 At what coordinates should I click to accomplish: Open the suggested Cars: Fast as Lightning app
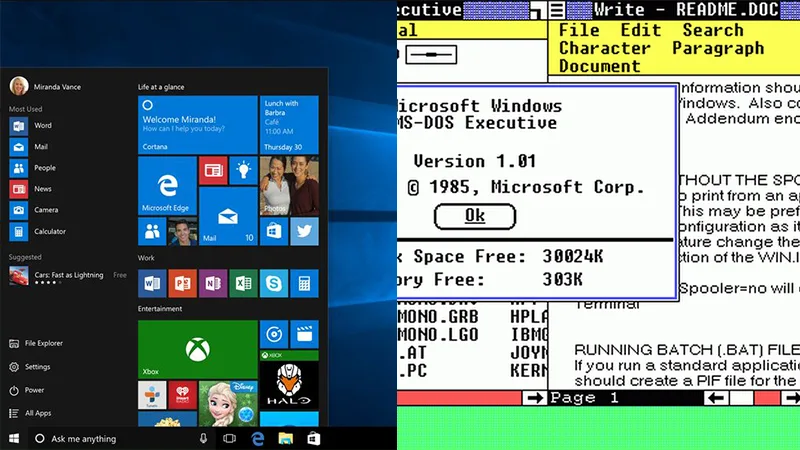click(x=67, y=277)
